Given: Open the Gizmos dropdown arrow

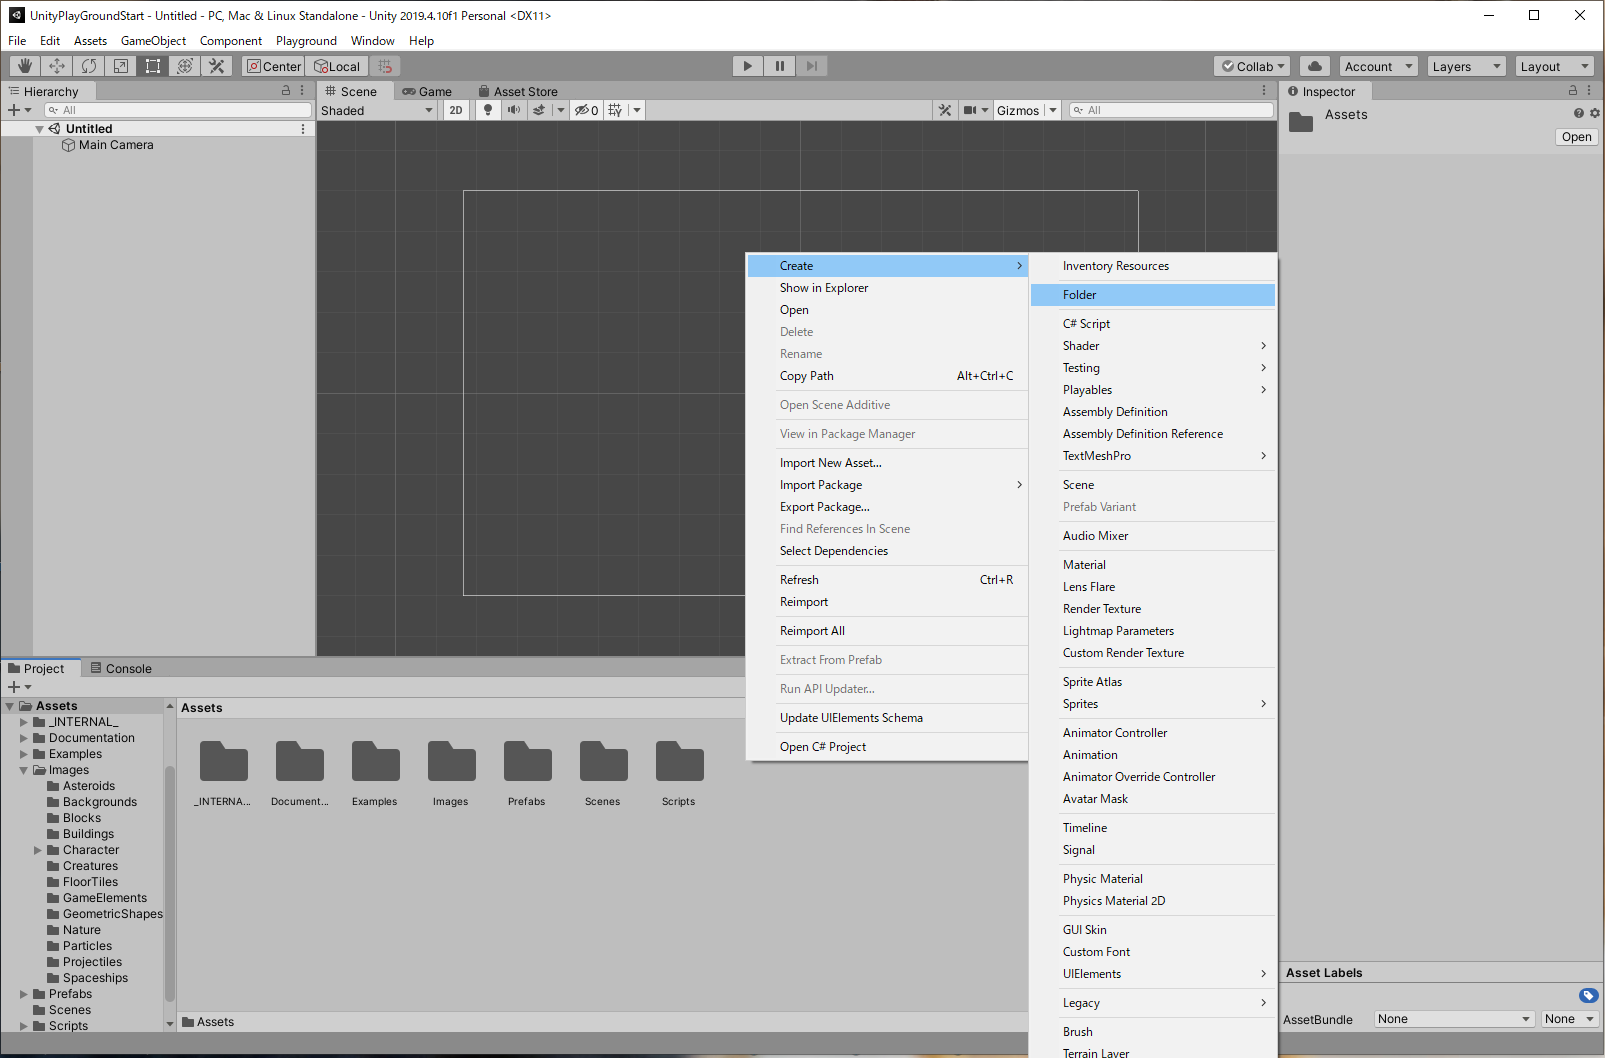Looking at the screenshot, I should [x=1052, y=110].
